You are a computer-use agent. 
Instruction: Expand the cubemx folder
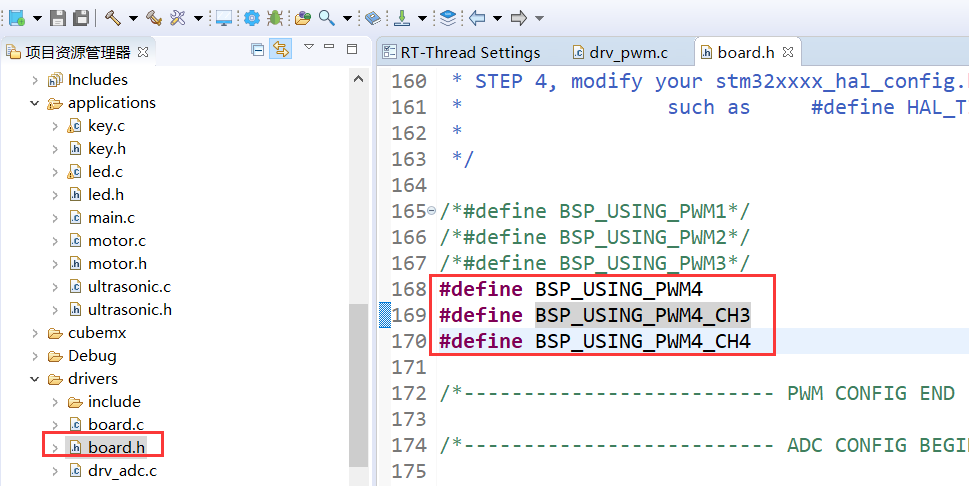tap(35, 333)
